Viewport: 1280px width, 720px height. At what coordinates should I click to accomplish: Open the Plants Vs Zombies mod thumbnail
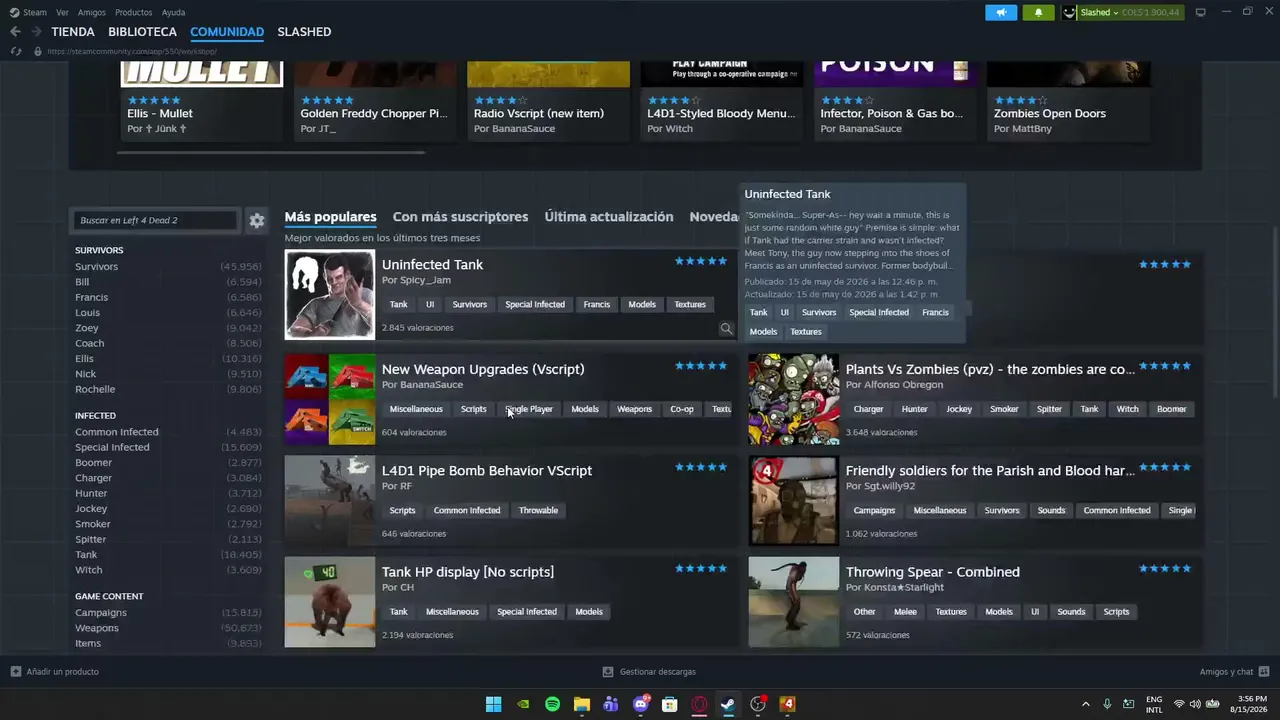[x=794, y=399]
